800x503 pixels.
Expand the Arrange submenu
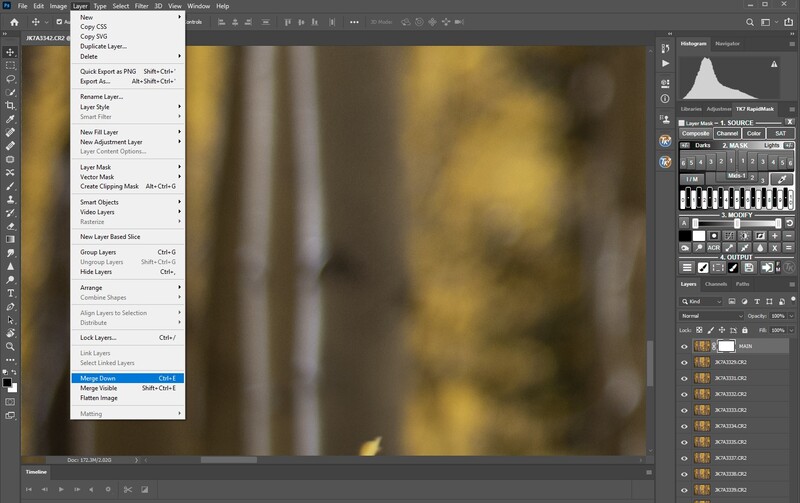128,287
